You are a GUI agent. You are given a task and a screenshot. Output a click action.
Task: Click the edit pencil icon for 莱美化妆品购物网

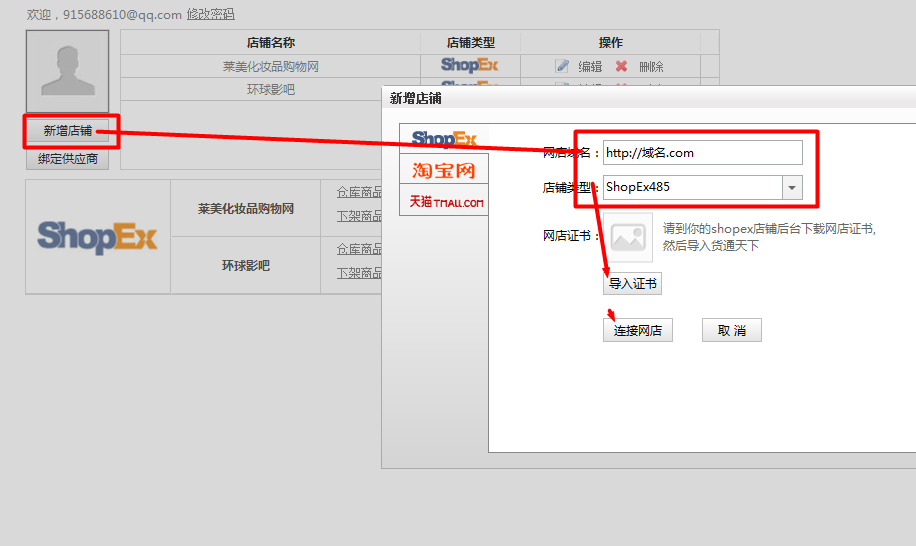point(562,66)
